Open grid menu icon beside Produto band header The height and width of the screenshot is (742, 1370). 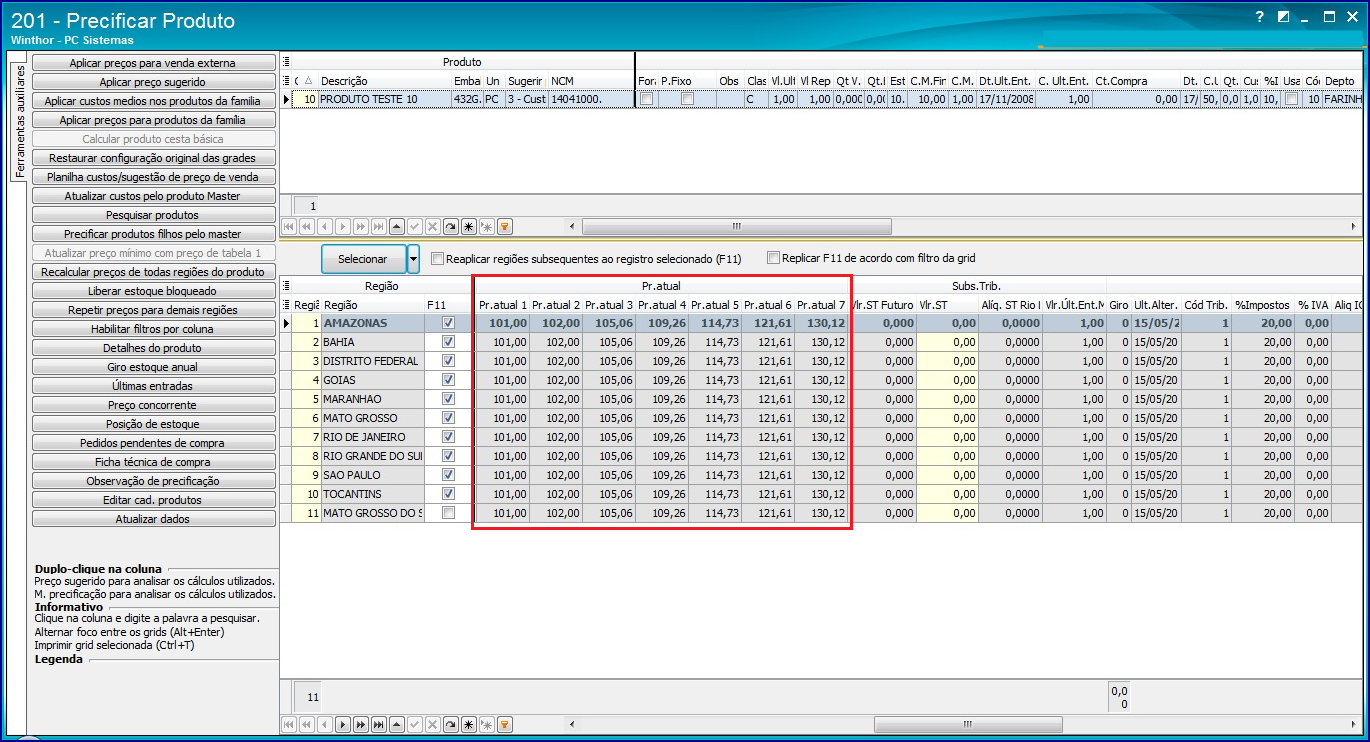[287, 62]
